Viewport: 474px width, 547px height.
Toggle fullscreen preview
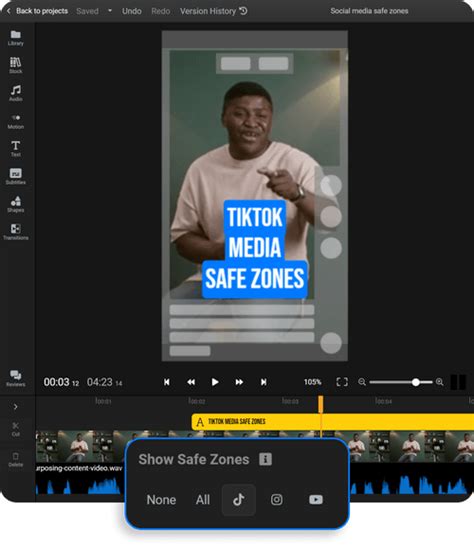coord(342,382)
